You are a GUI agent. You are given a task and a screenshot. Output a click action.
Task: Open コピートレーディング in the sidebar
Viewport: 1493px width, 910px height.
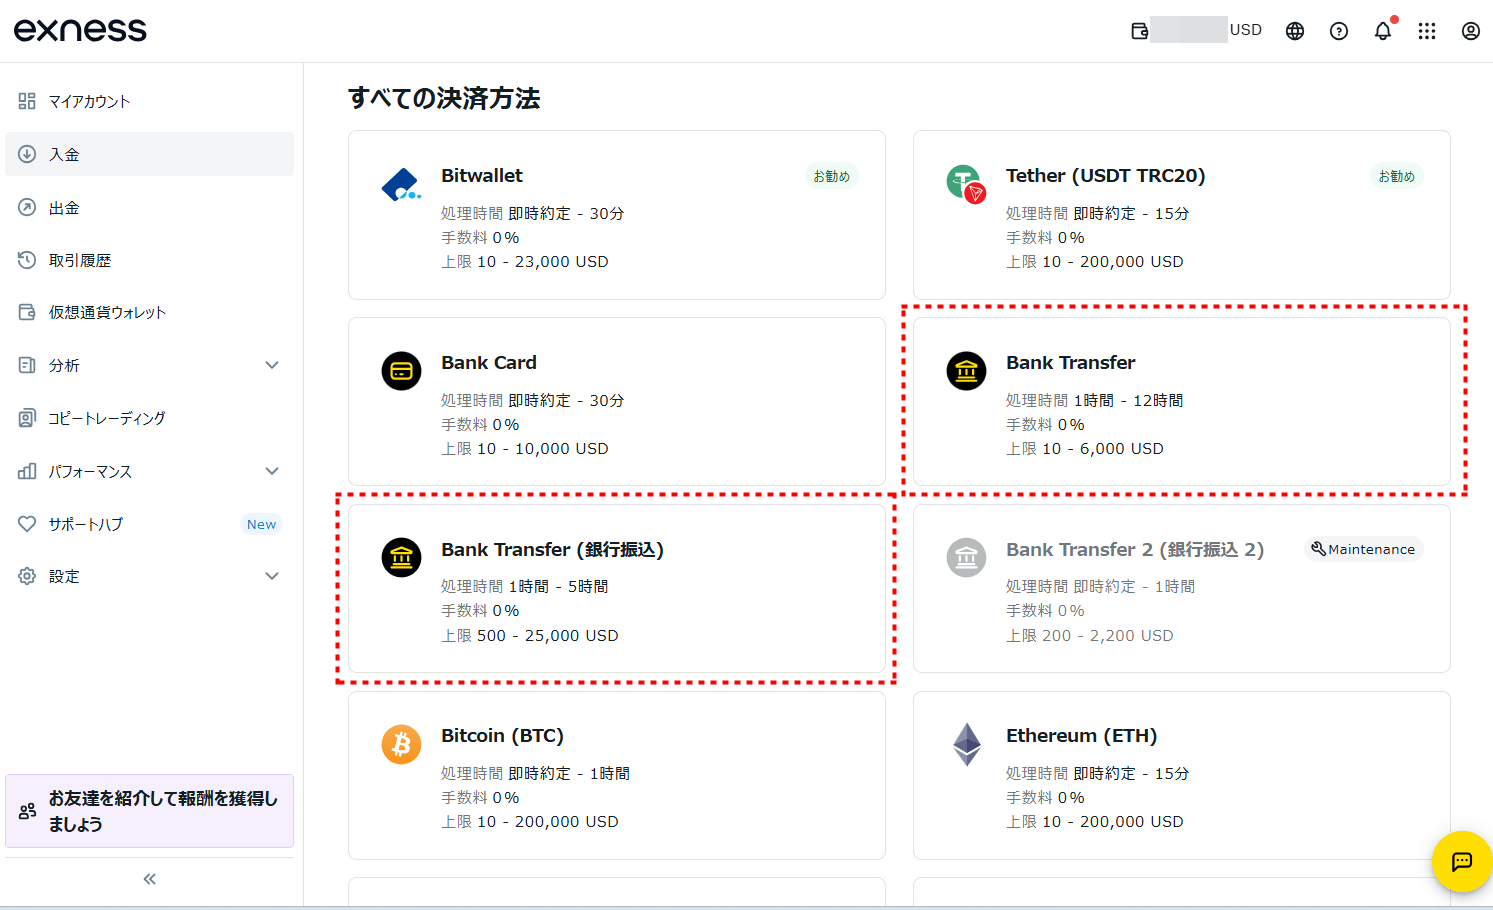click(149, 418)
